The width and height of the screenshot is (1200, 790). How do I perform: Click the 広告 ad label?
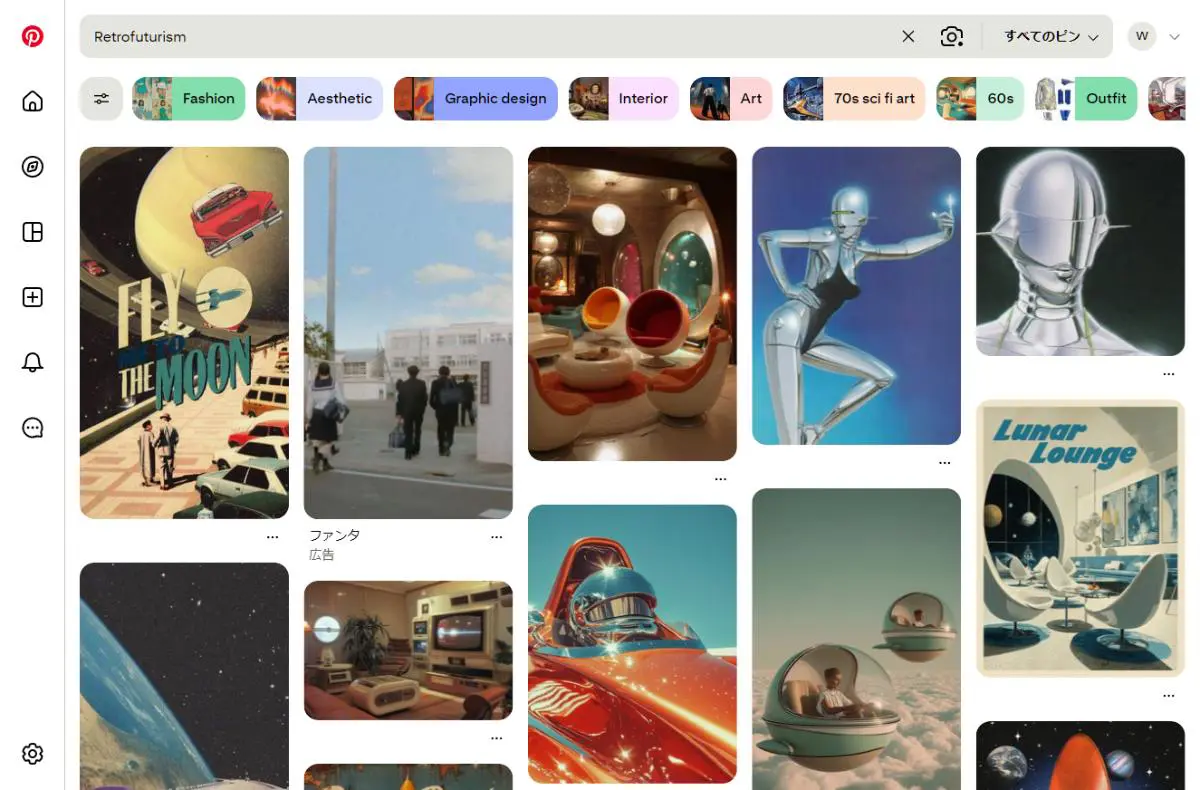(x=321, y=554)
